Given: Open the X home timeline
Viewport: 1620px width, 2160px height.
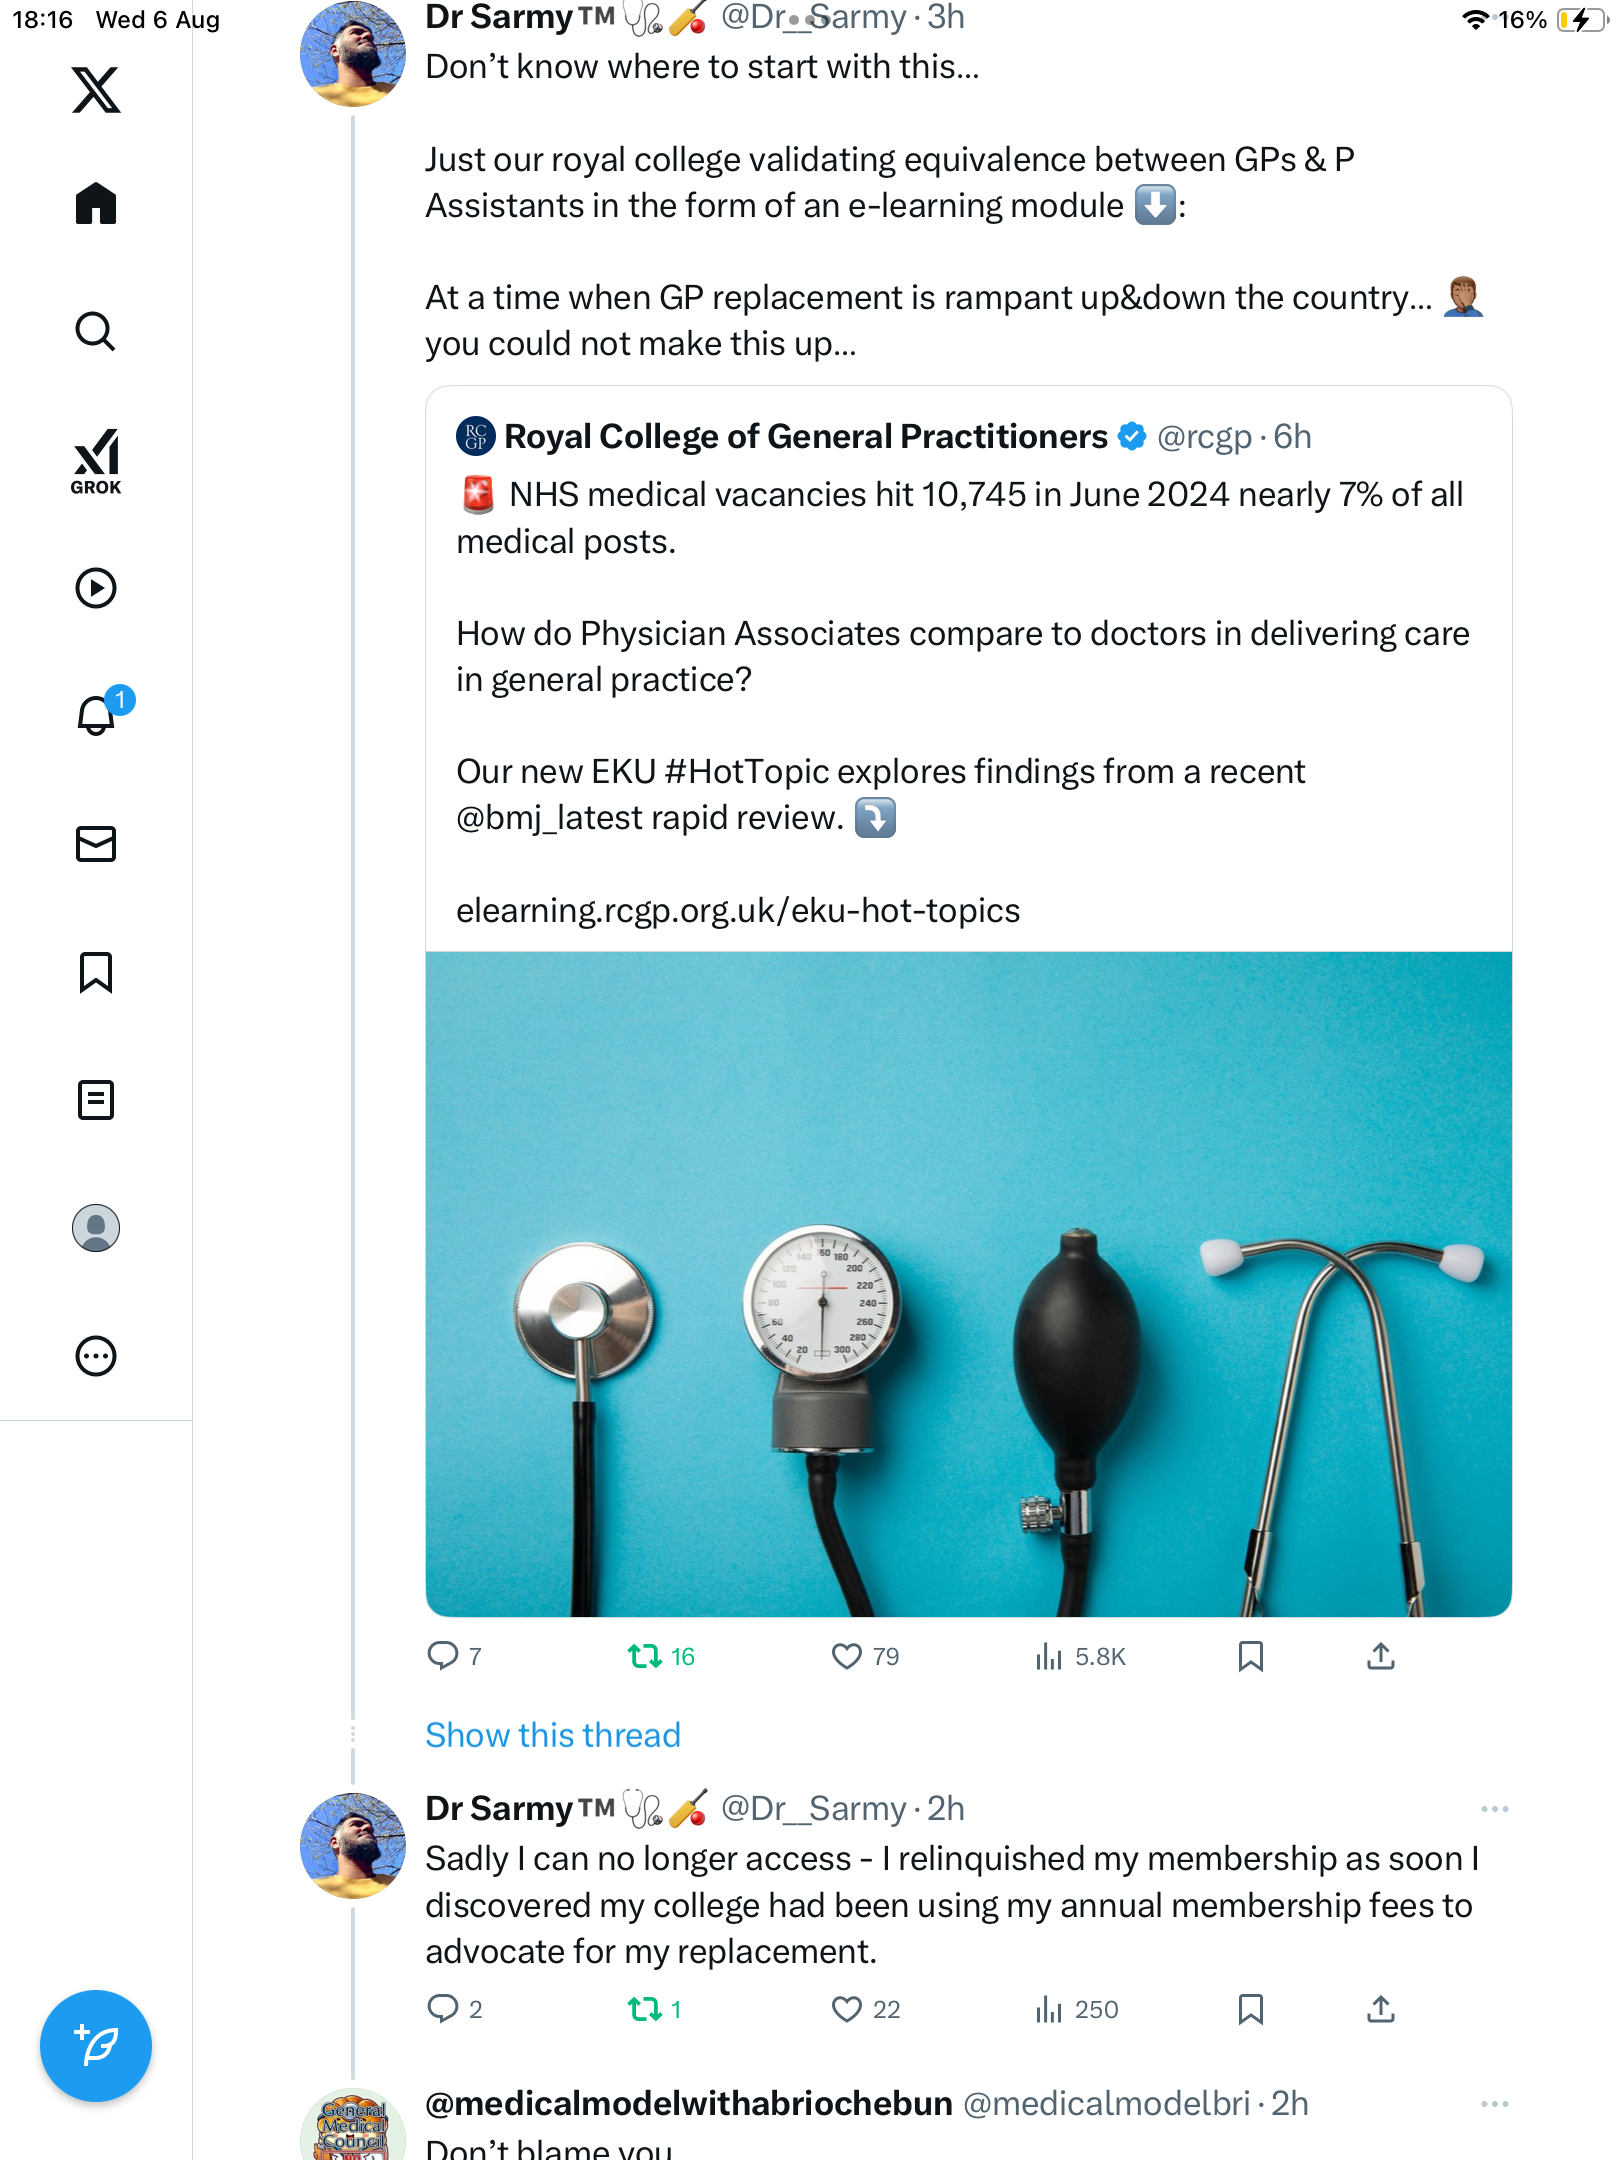Looking at the screenshot, I should 96,204.
